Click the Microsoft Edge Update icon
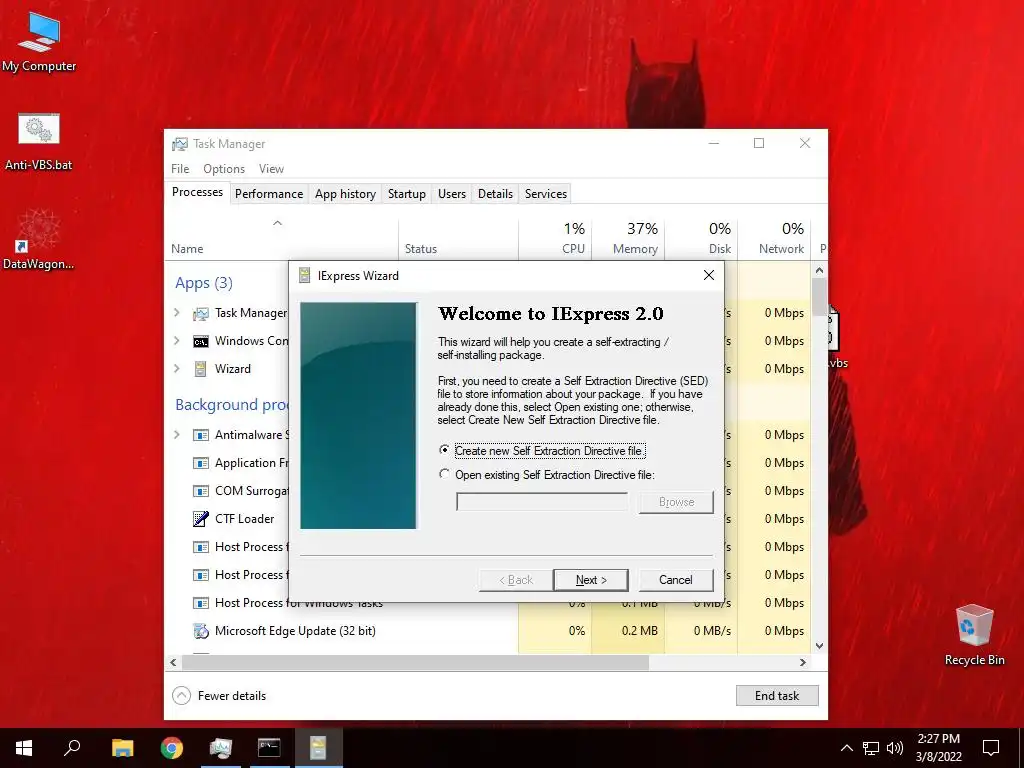Screen dimensions: 1024x768 (x=200, y=631)
